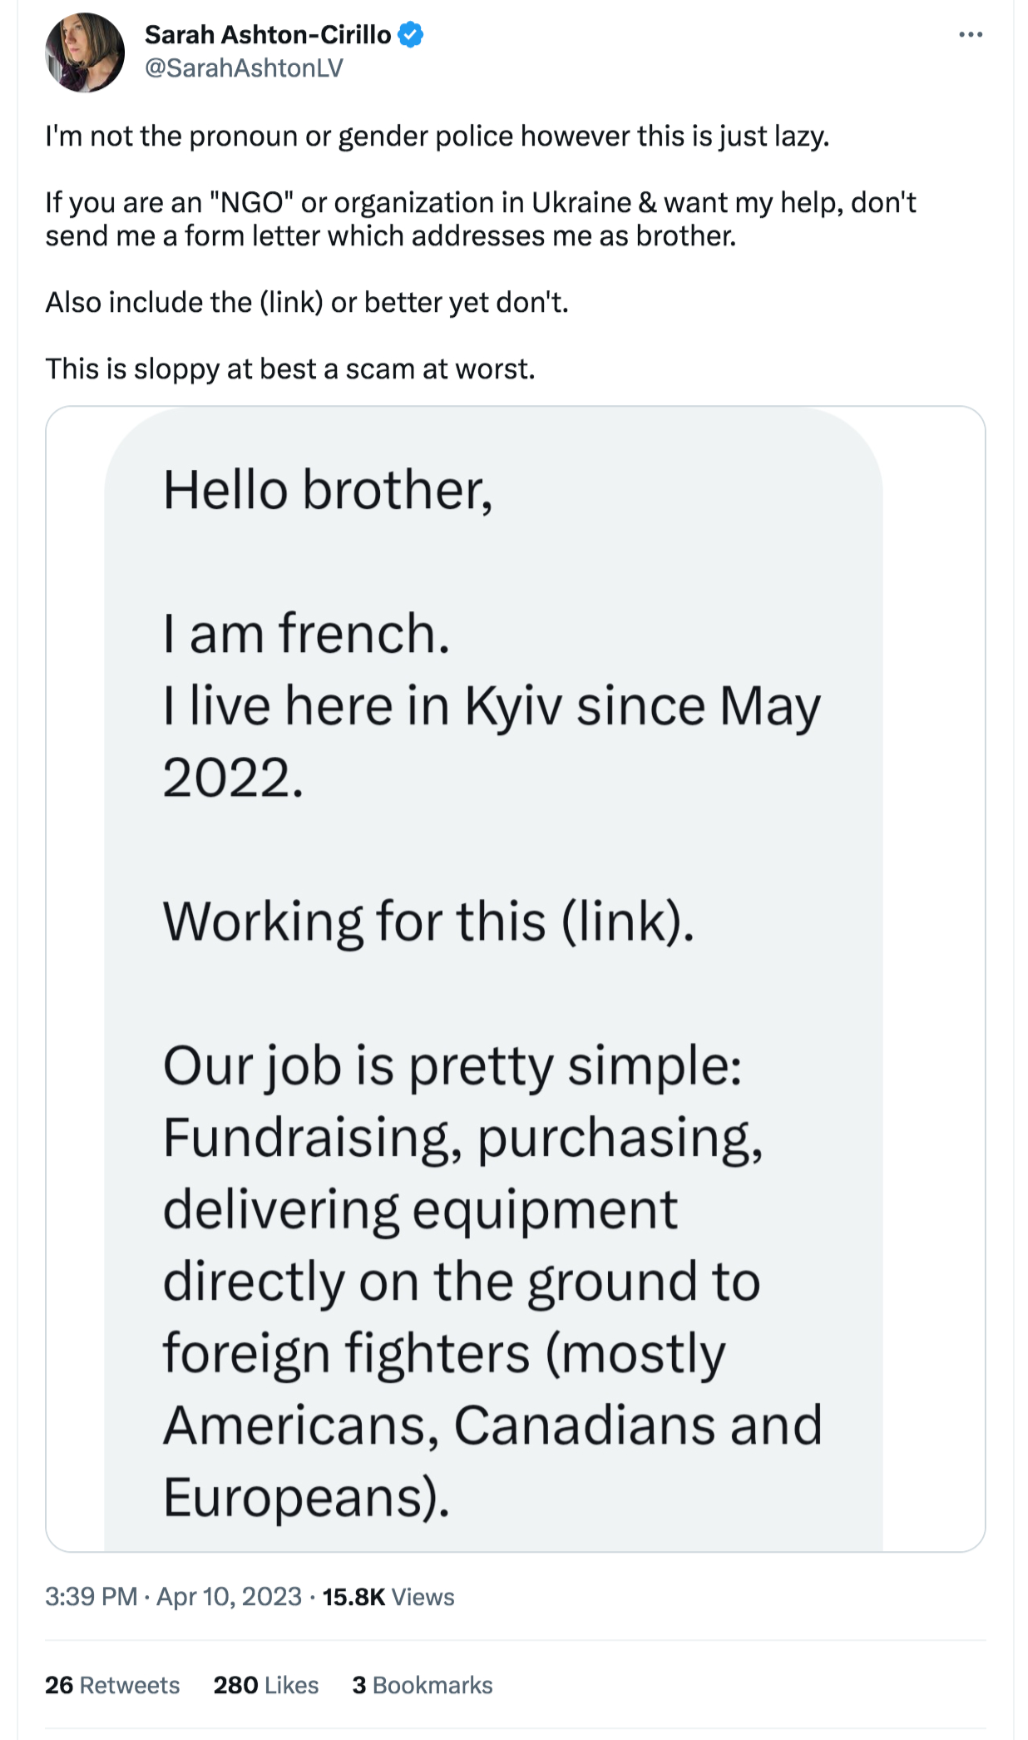
Task: Click 'Working for this (link).' text in image
Action: tap(428, 921)
